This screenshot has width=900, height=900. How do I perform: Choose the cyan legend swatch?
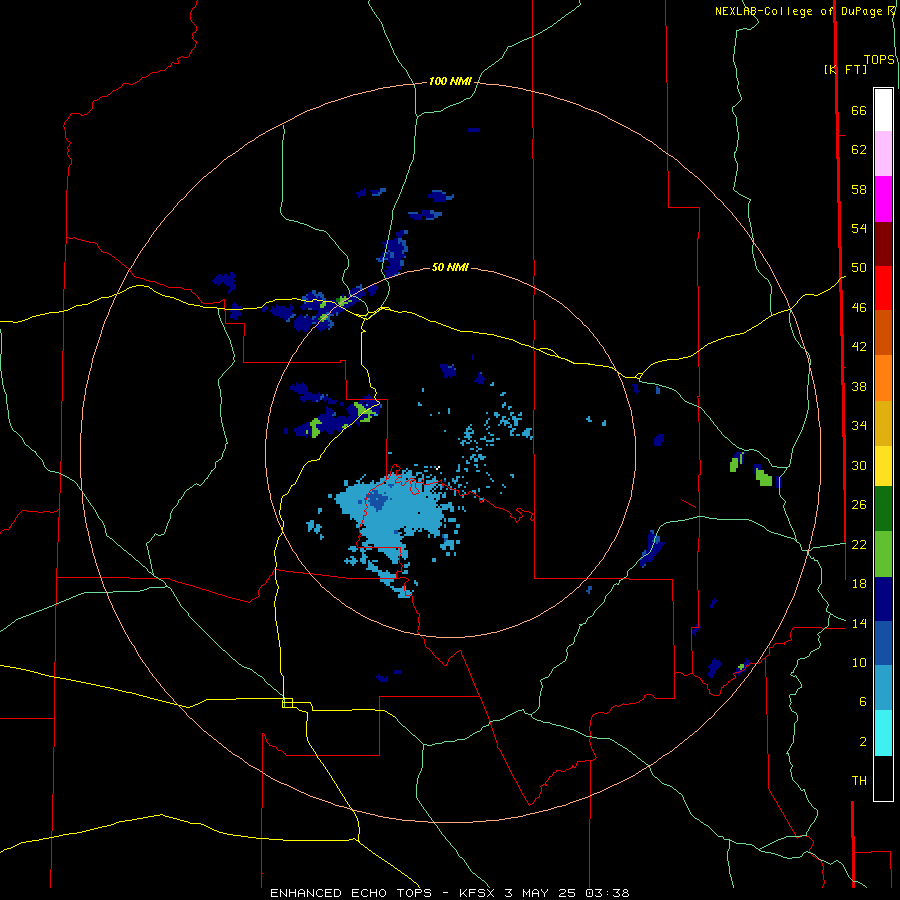(x=883, y=733)
